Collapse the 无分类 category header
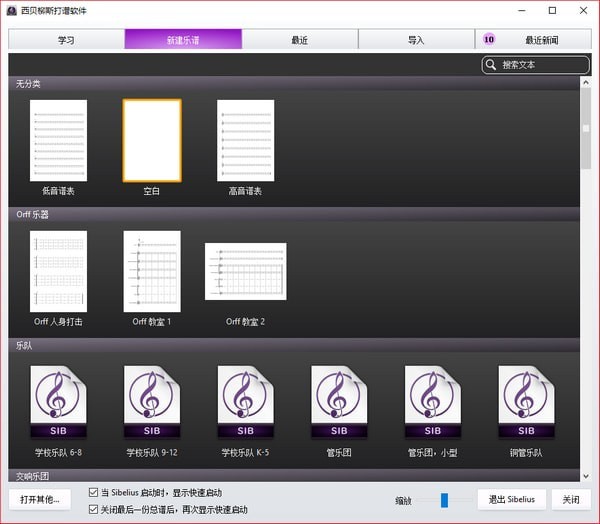The image size is (600, 524). (28, 84)
